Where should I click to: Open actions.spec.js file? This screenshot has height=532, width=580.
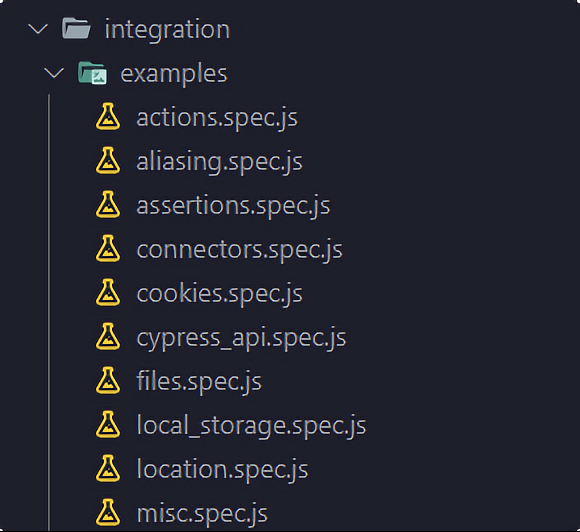pyautogui.click(x=217, y=119)
